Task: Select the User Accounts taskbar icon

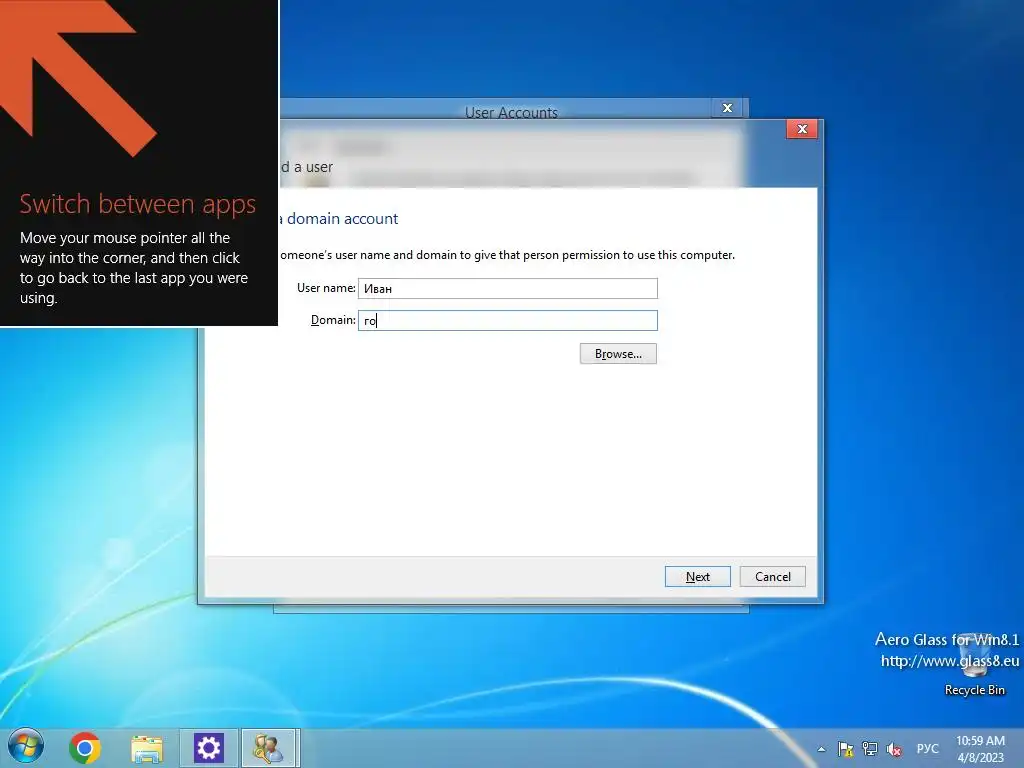Action: click(x=269, y=748)
